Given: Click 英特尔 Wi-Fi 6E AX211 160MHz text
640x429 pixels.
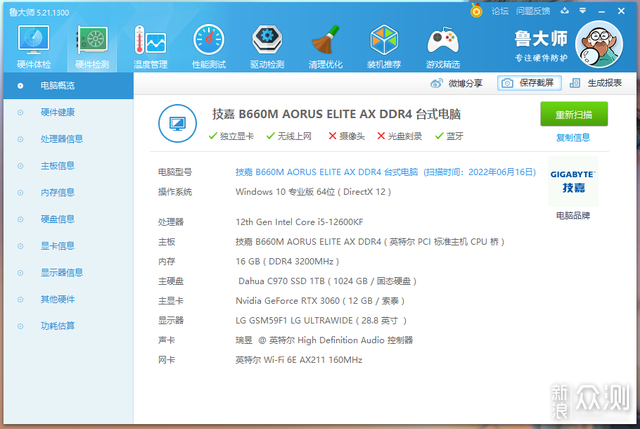Looking at the screenshot, I should [299, 360].
